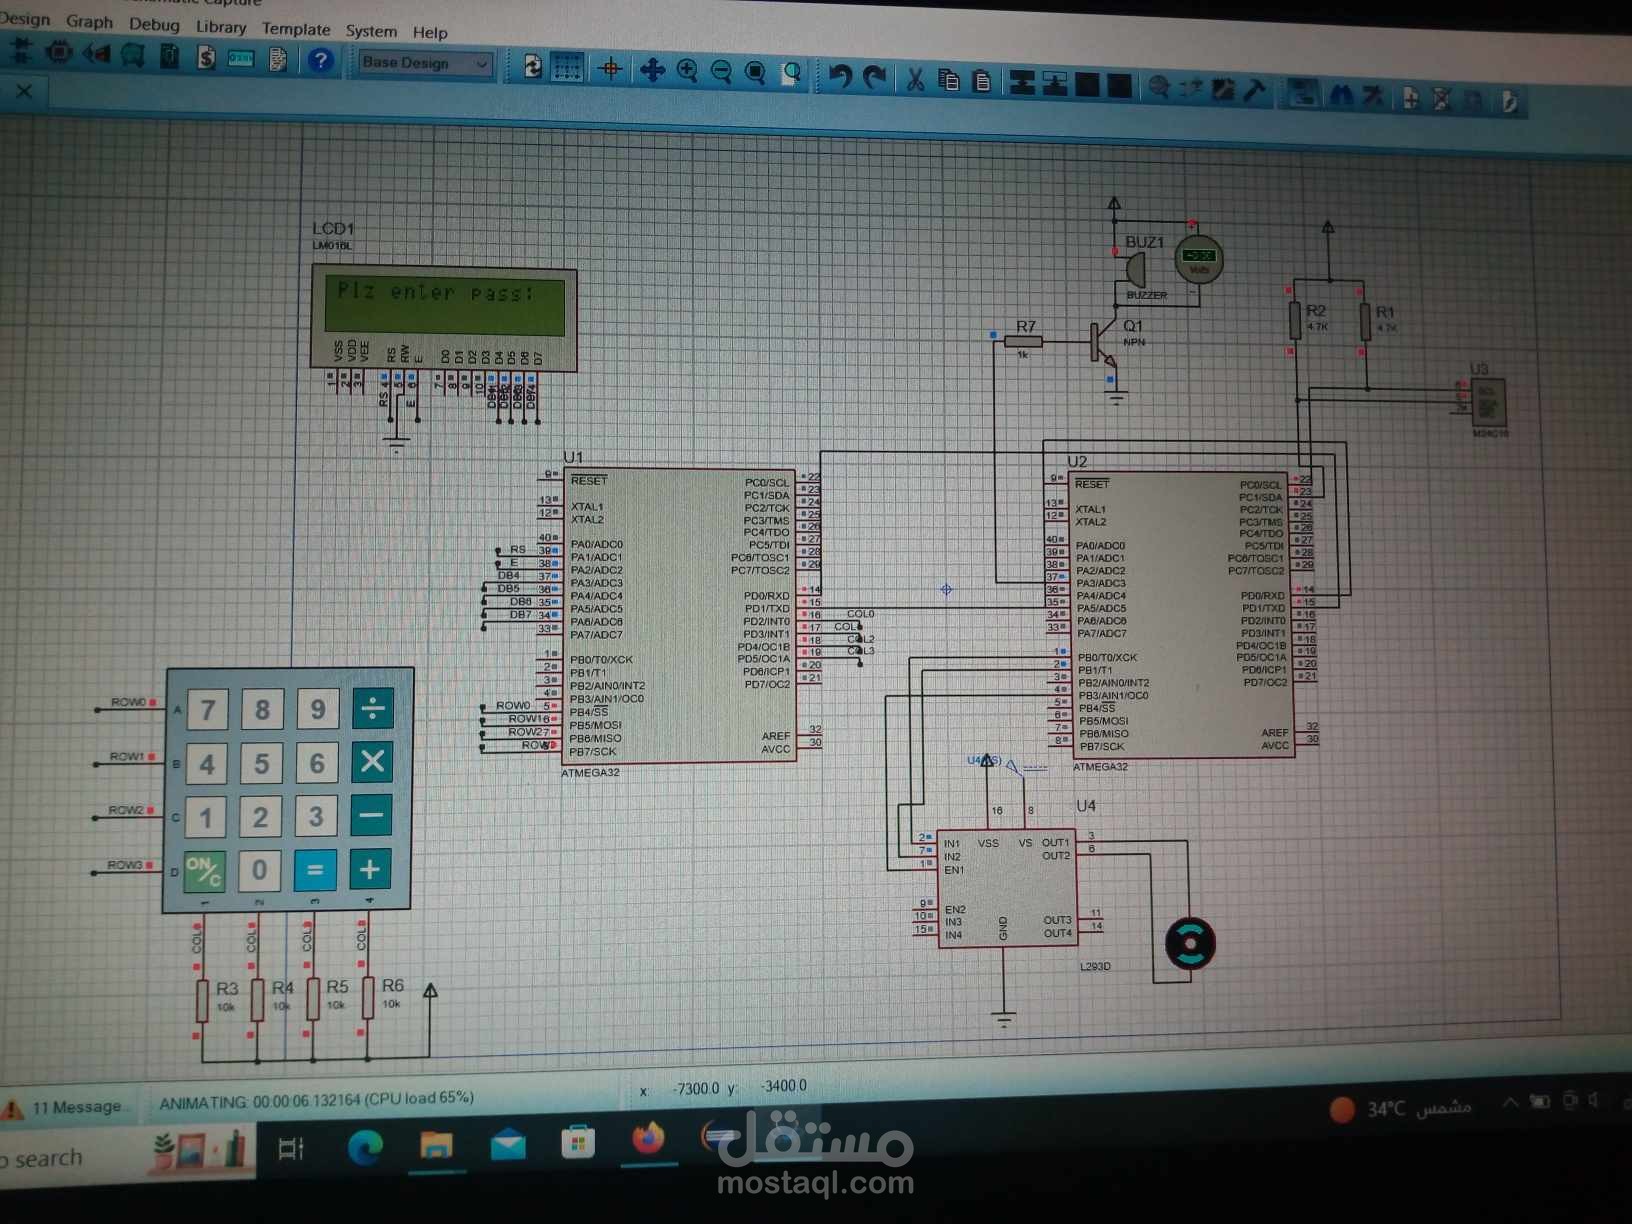Image resolution: width=1632 pixels, height=1224 pixels.
Task: Click the keypad ON/C key
Action: [x=204, y=871]
